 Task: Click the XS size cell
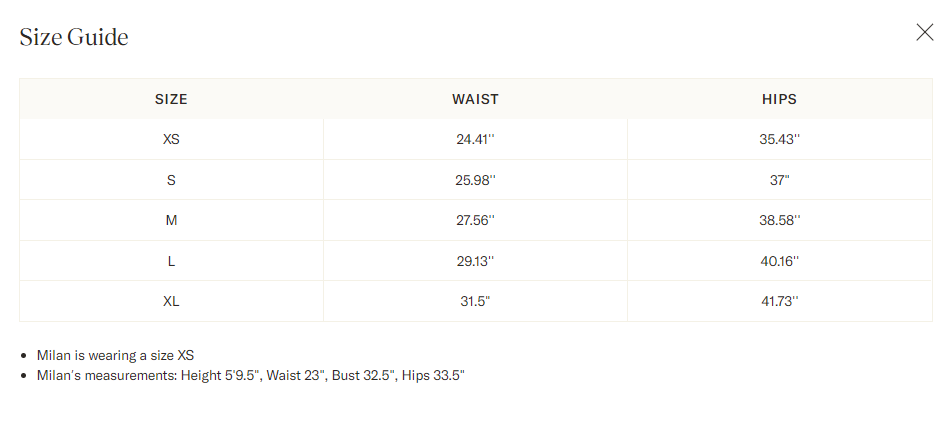[171, 140]
